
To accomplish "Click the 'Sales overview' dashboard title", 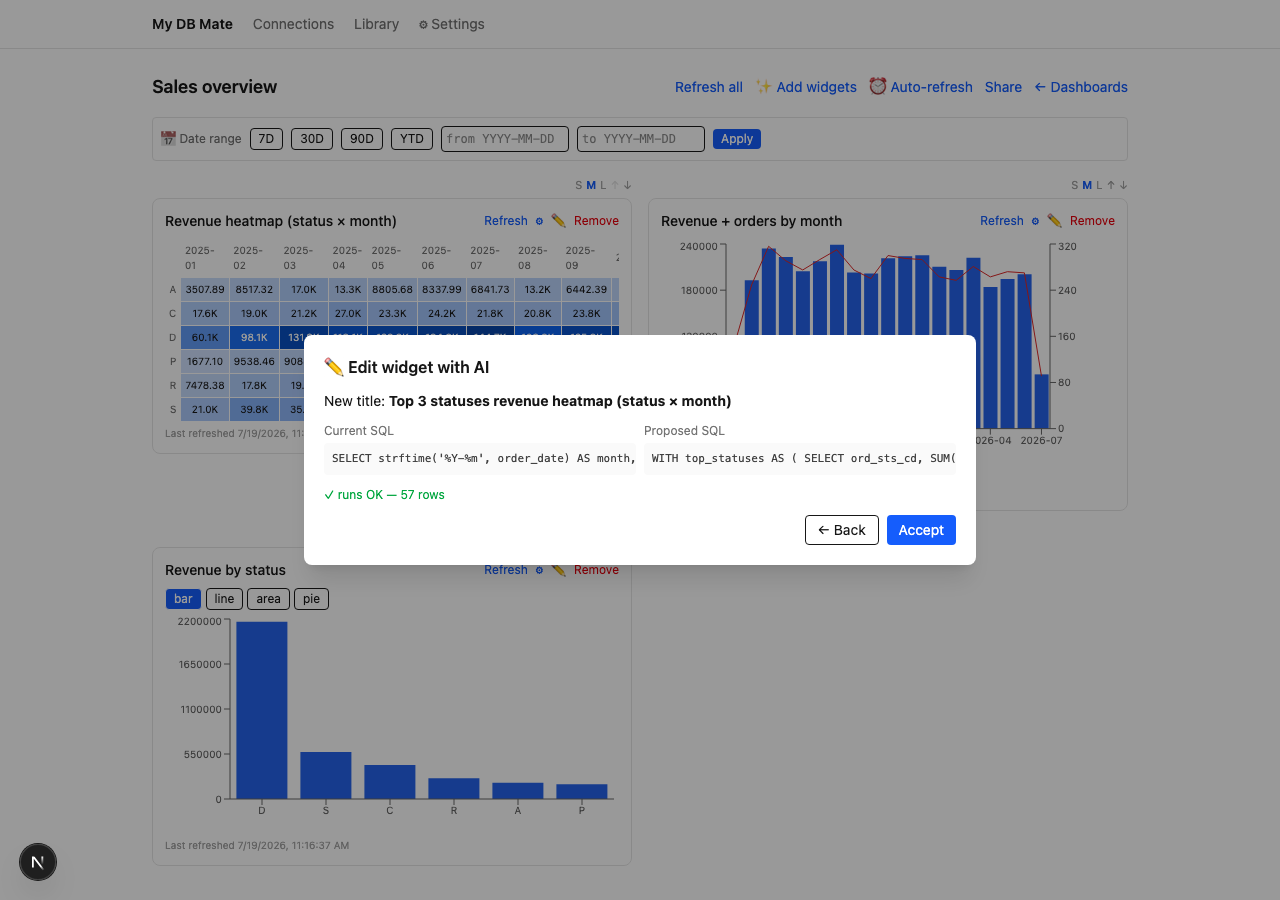I will (x=214, y=87).
